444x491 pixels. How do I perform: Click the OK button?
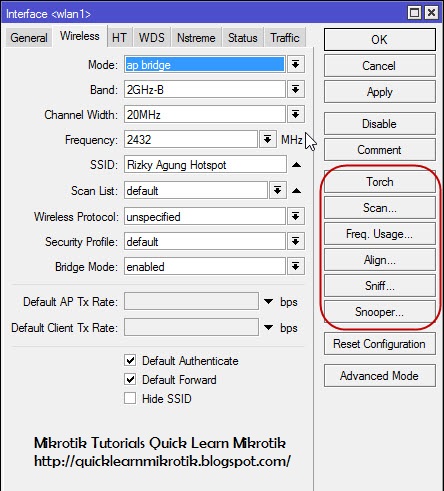point(380,40)
